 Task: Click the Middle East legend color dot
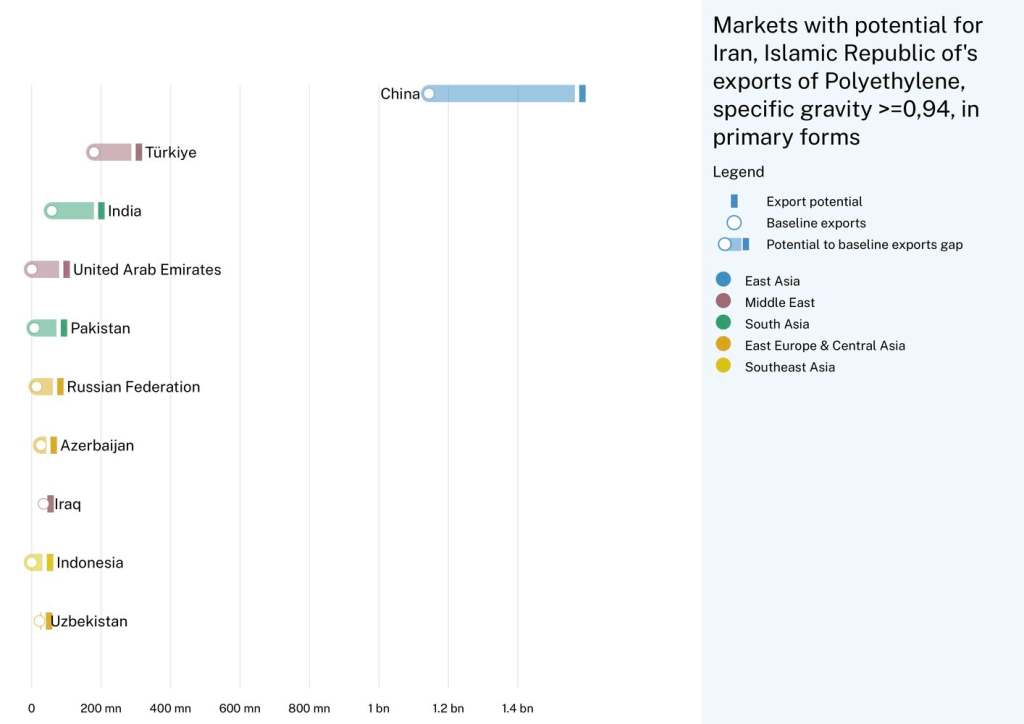click(724, 302)
